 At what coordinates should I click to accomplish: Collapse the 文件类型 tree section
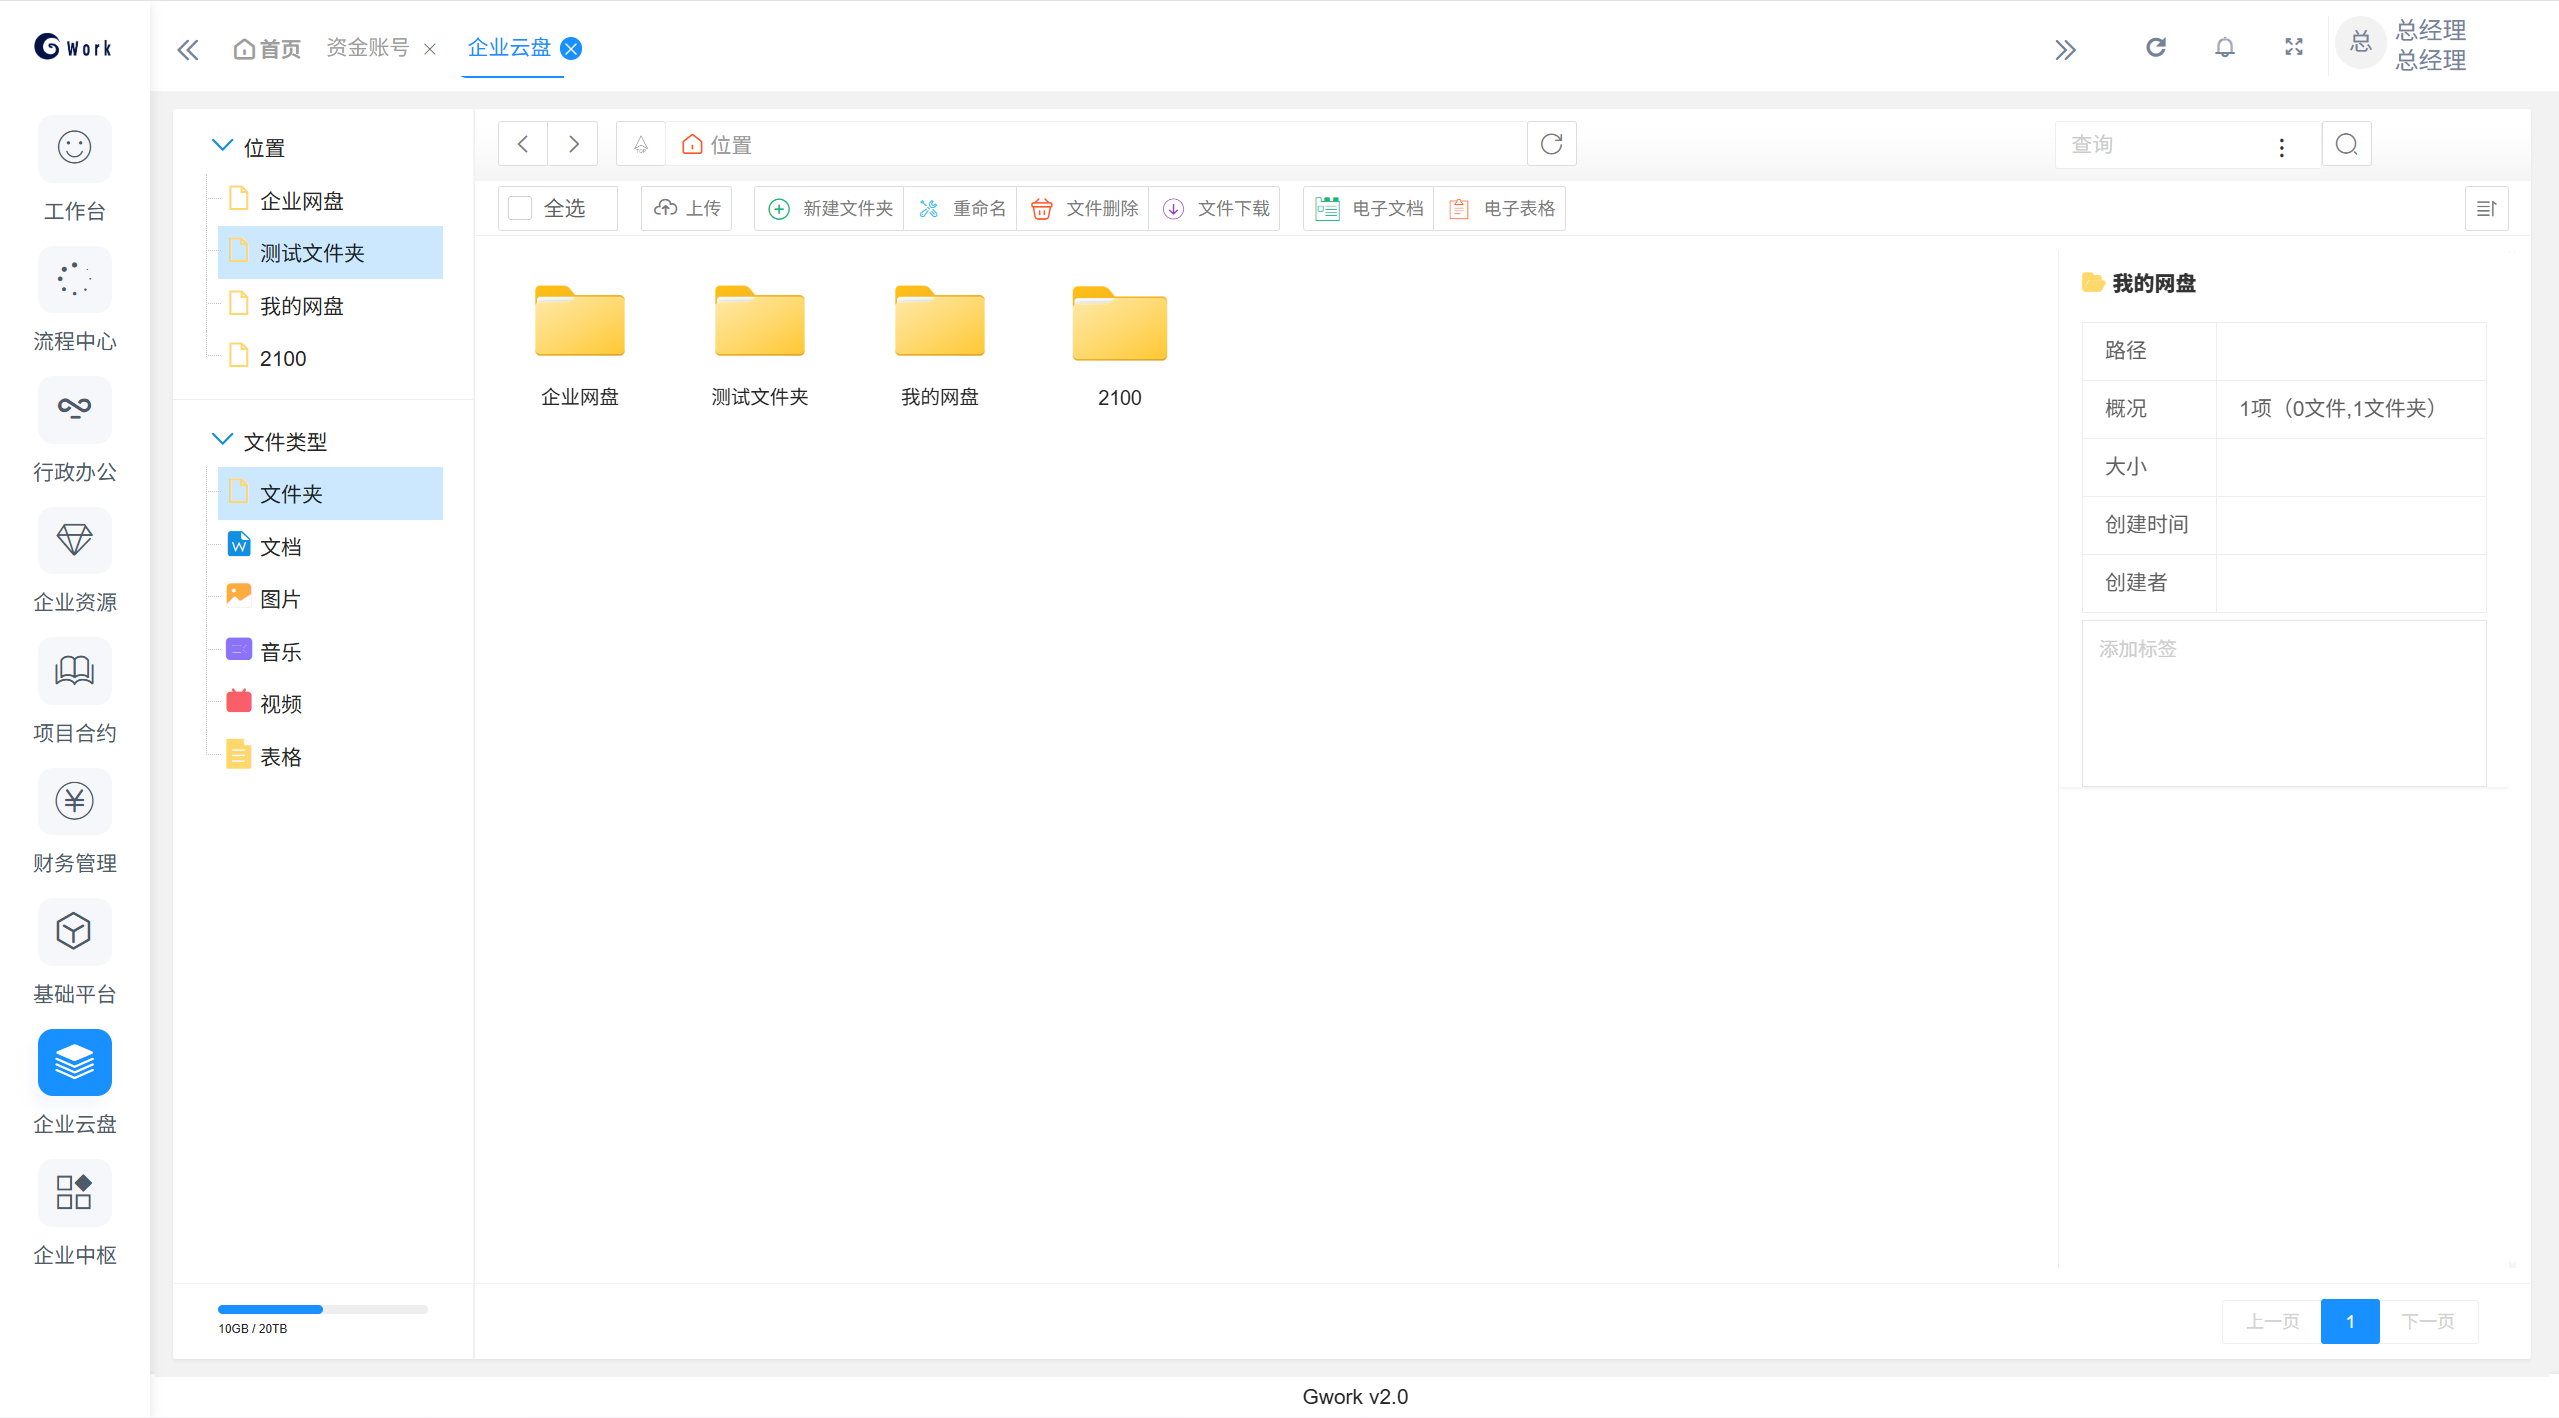222,440
